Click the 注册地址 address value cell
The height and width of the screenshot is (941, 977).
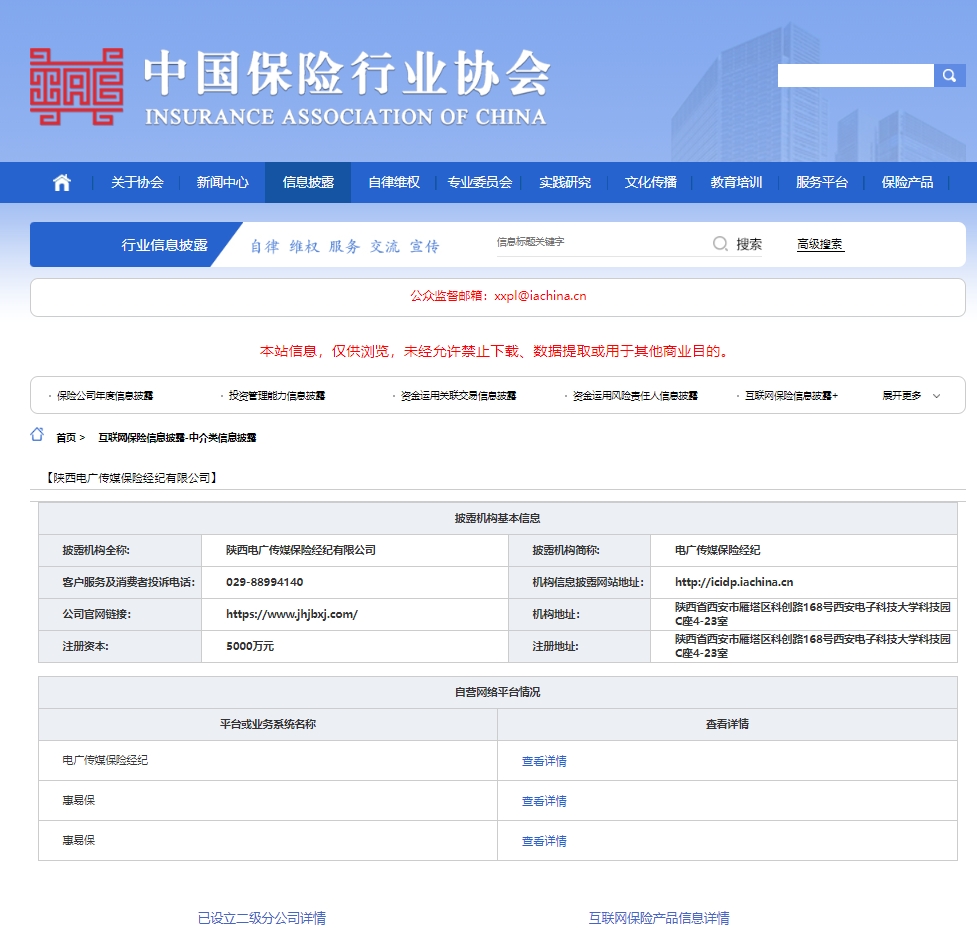804,646
